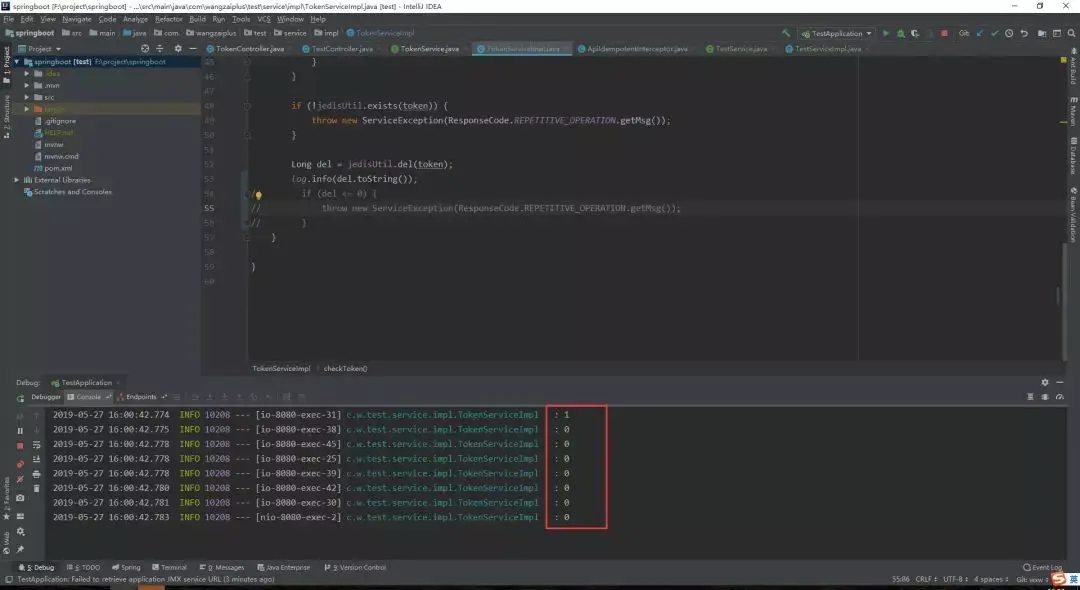Screen dimensions: 1080x590
Task: Click the intention lightbulb icon at line 54
Action: point(258,195)
